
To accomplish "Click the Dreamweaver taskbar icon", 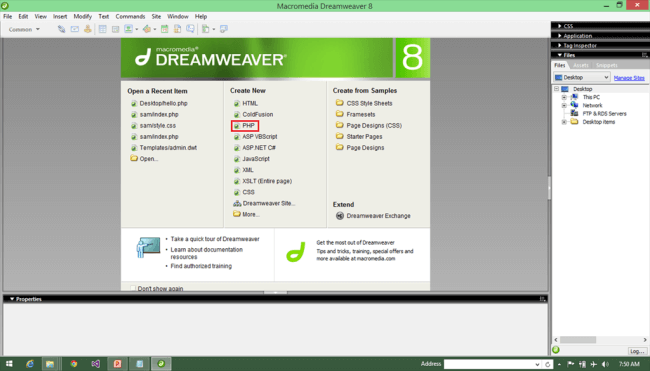I will 161,364.
